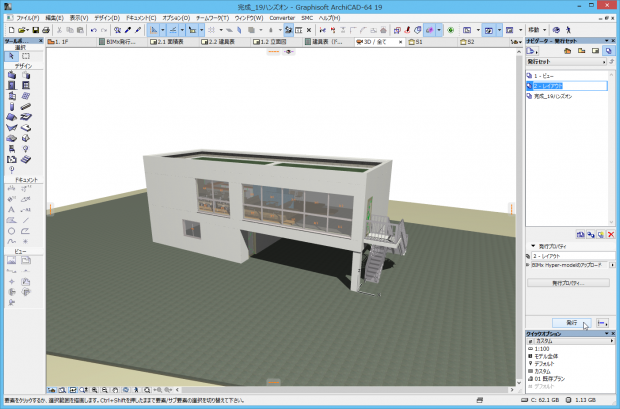
Task: Close the toolbox panel
Action: [x=40, y=41]
